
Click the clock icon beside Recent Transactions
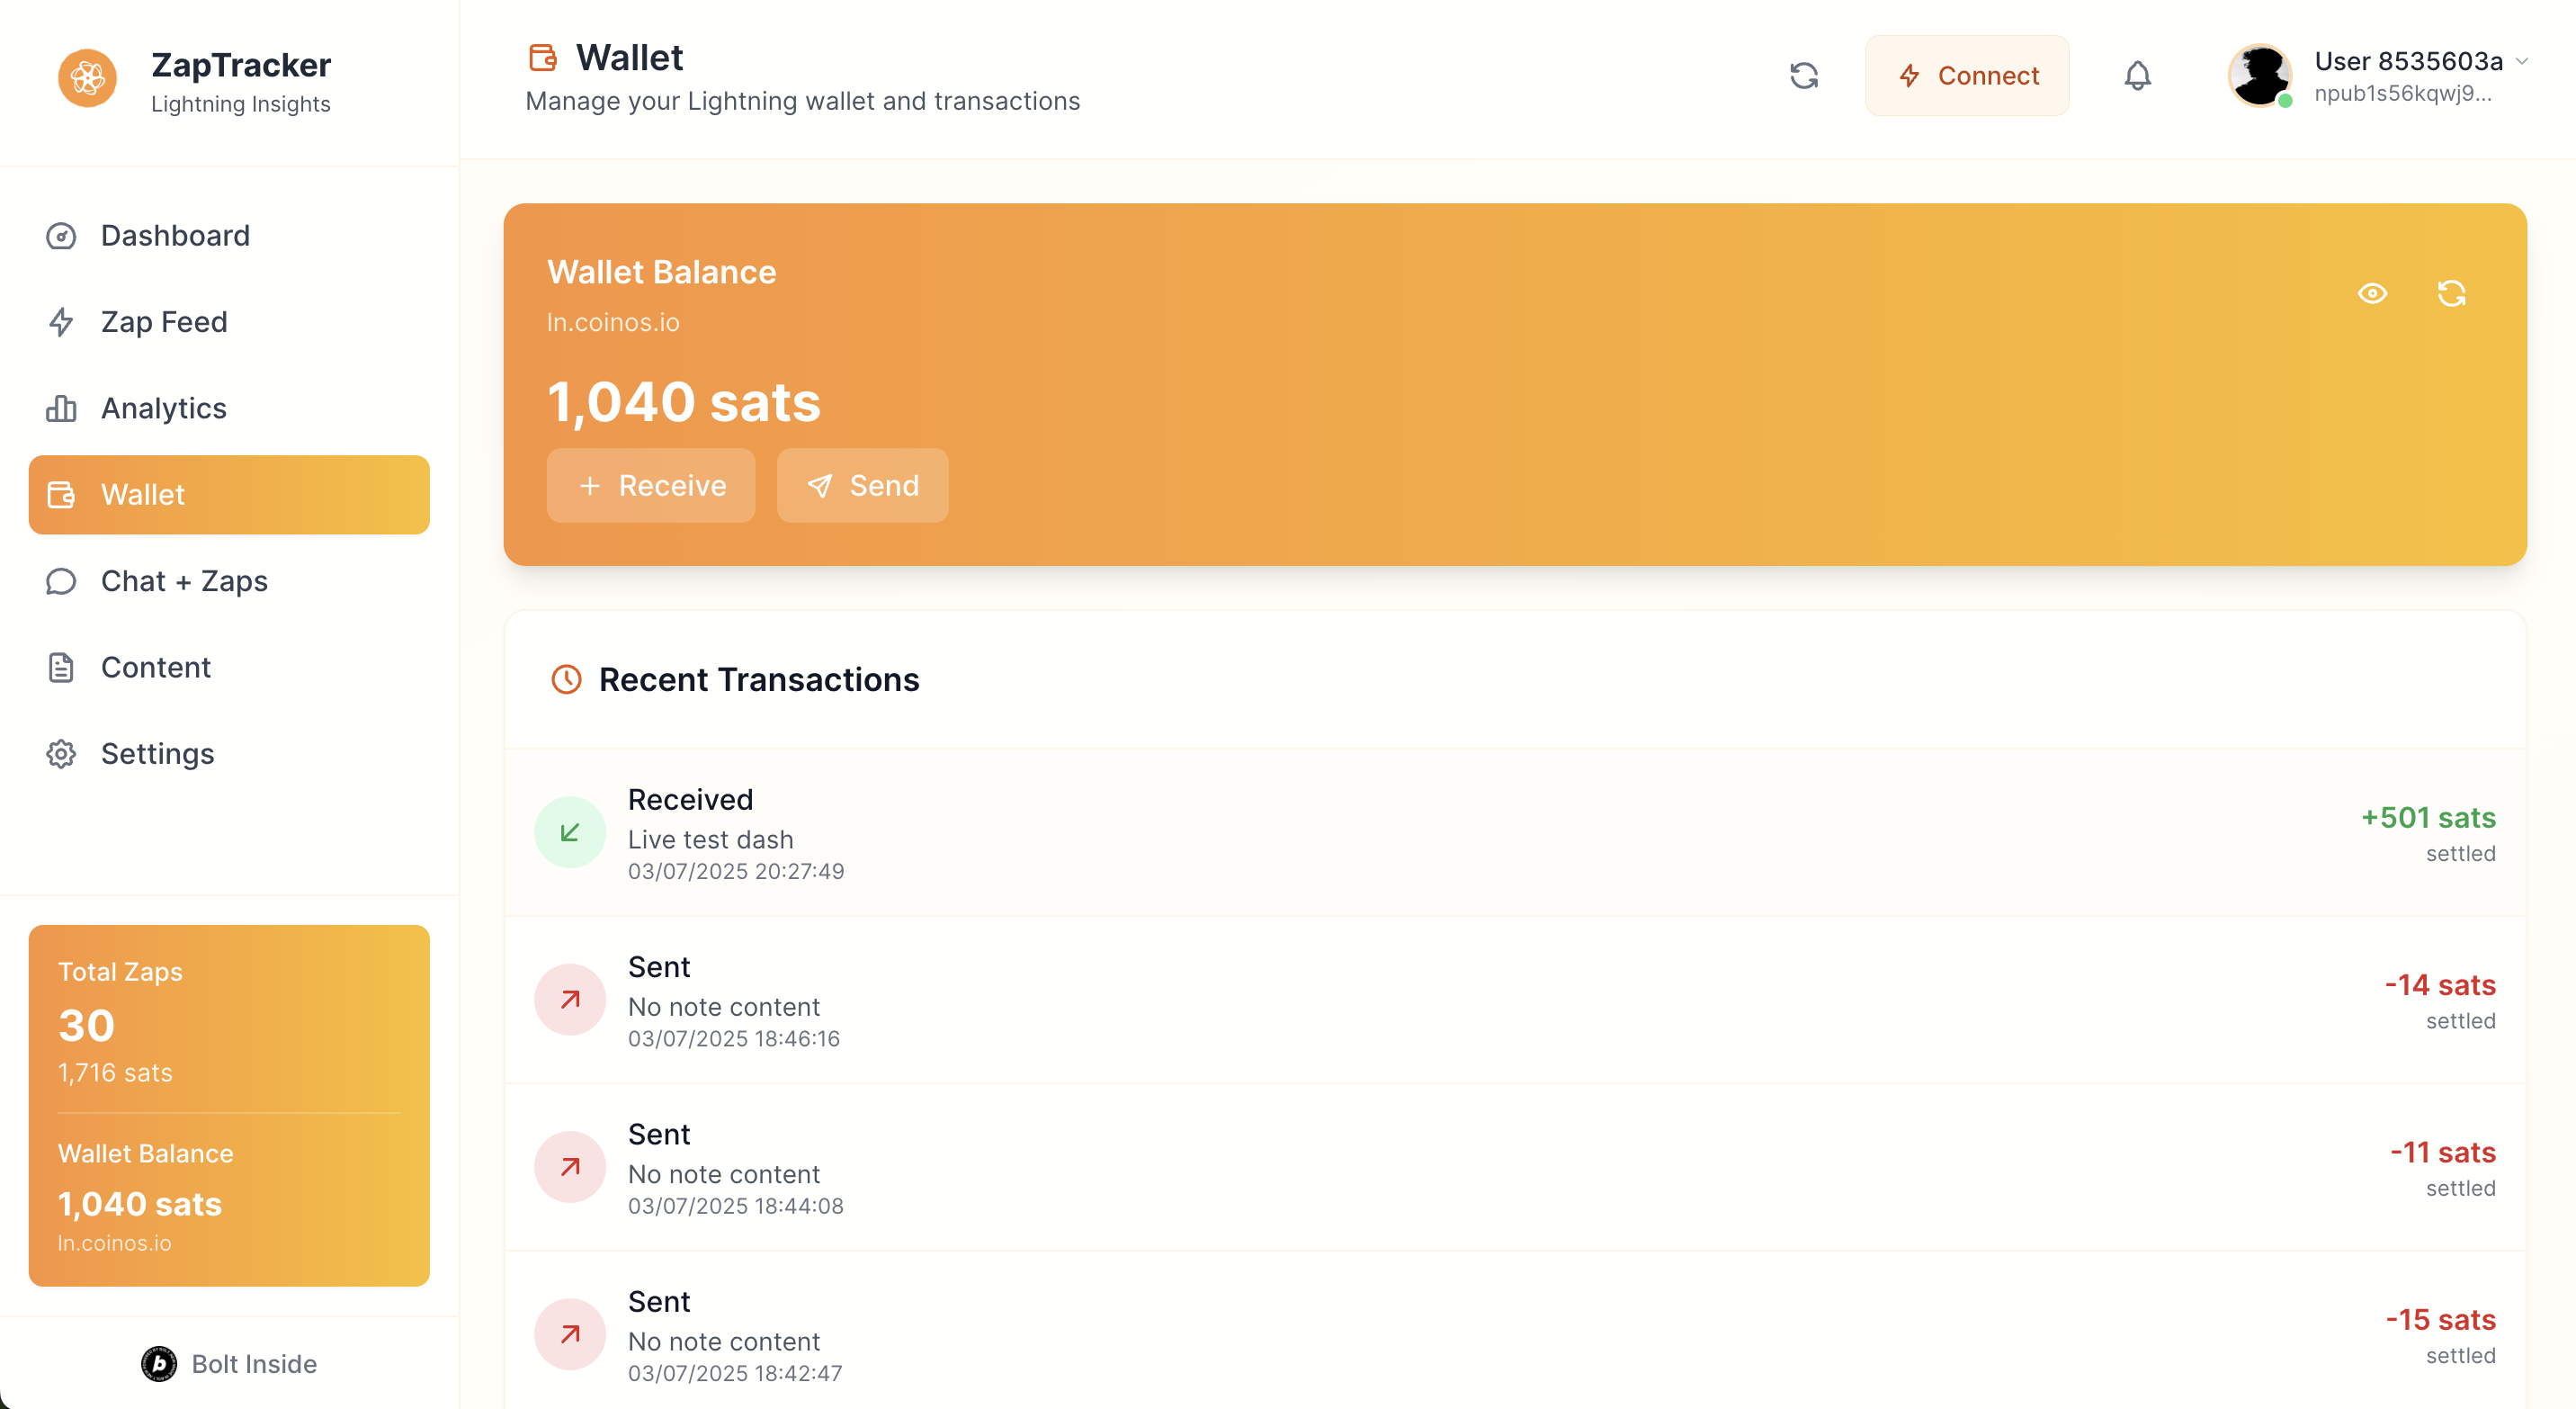click(566, 679)
